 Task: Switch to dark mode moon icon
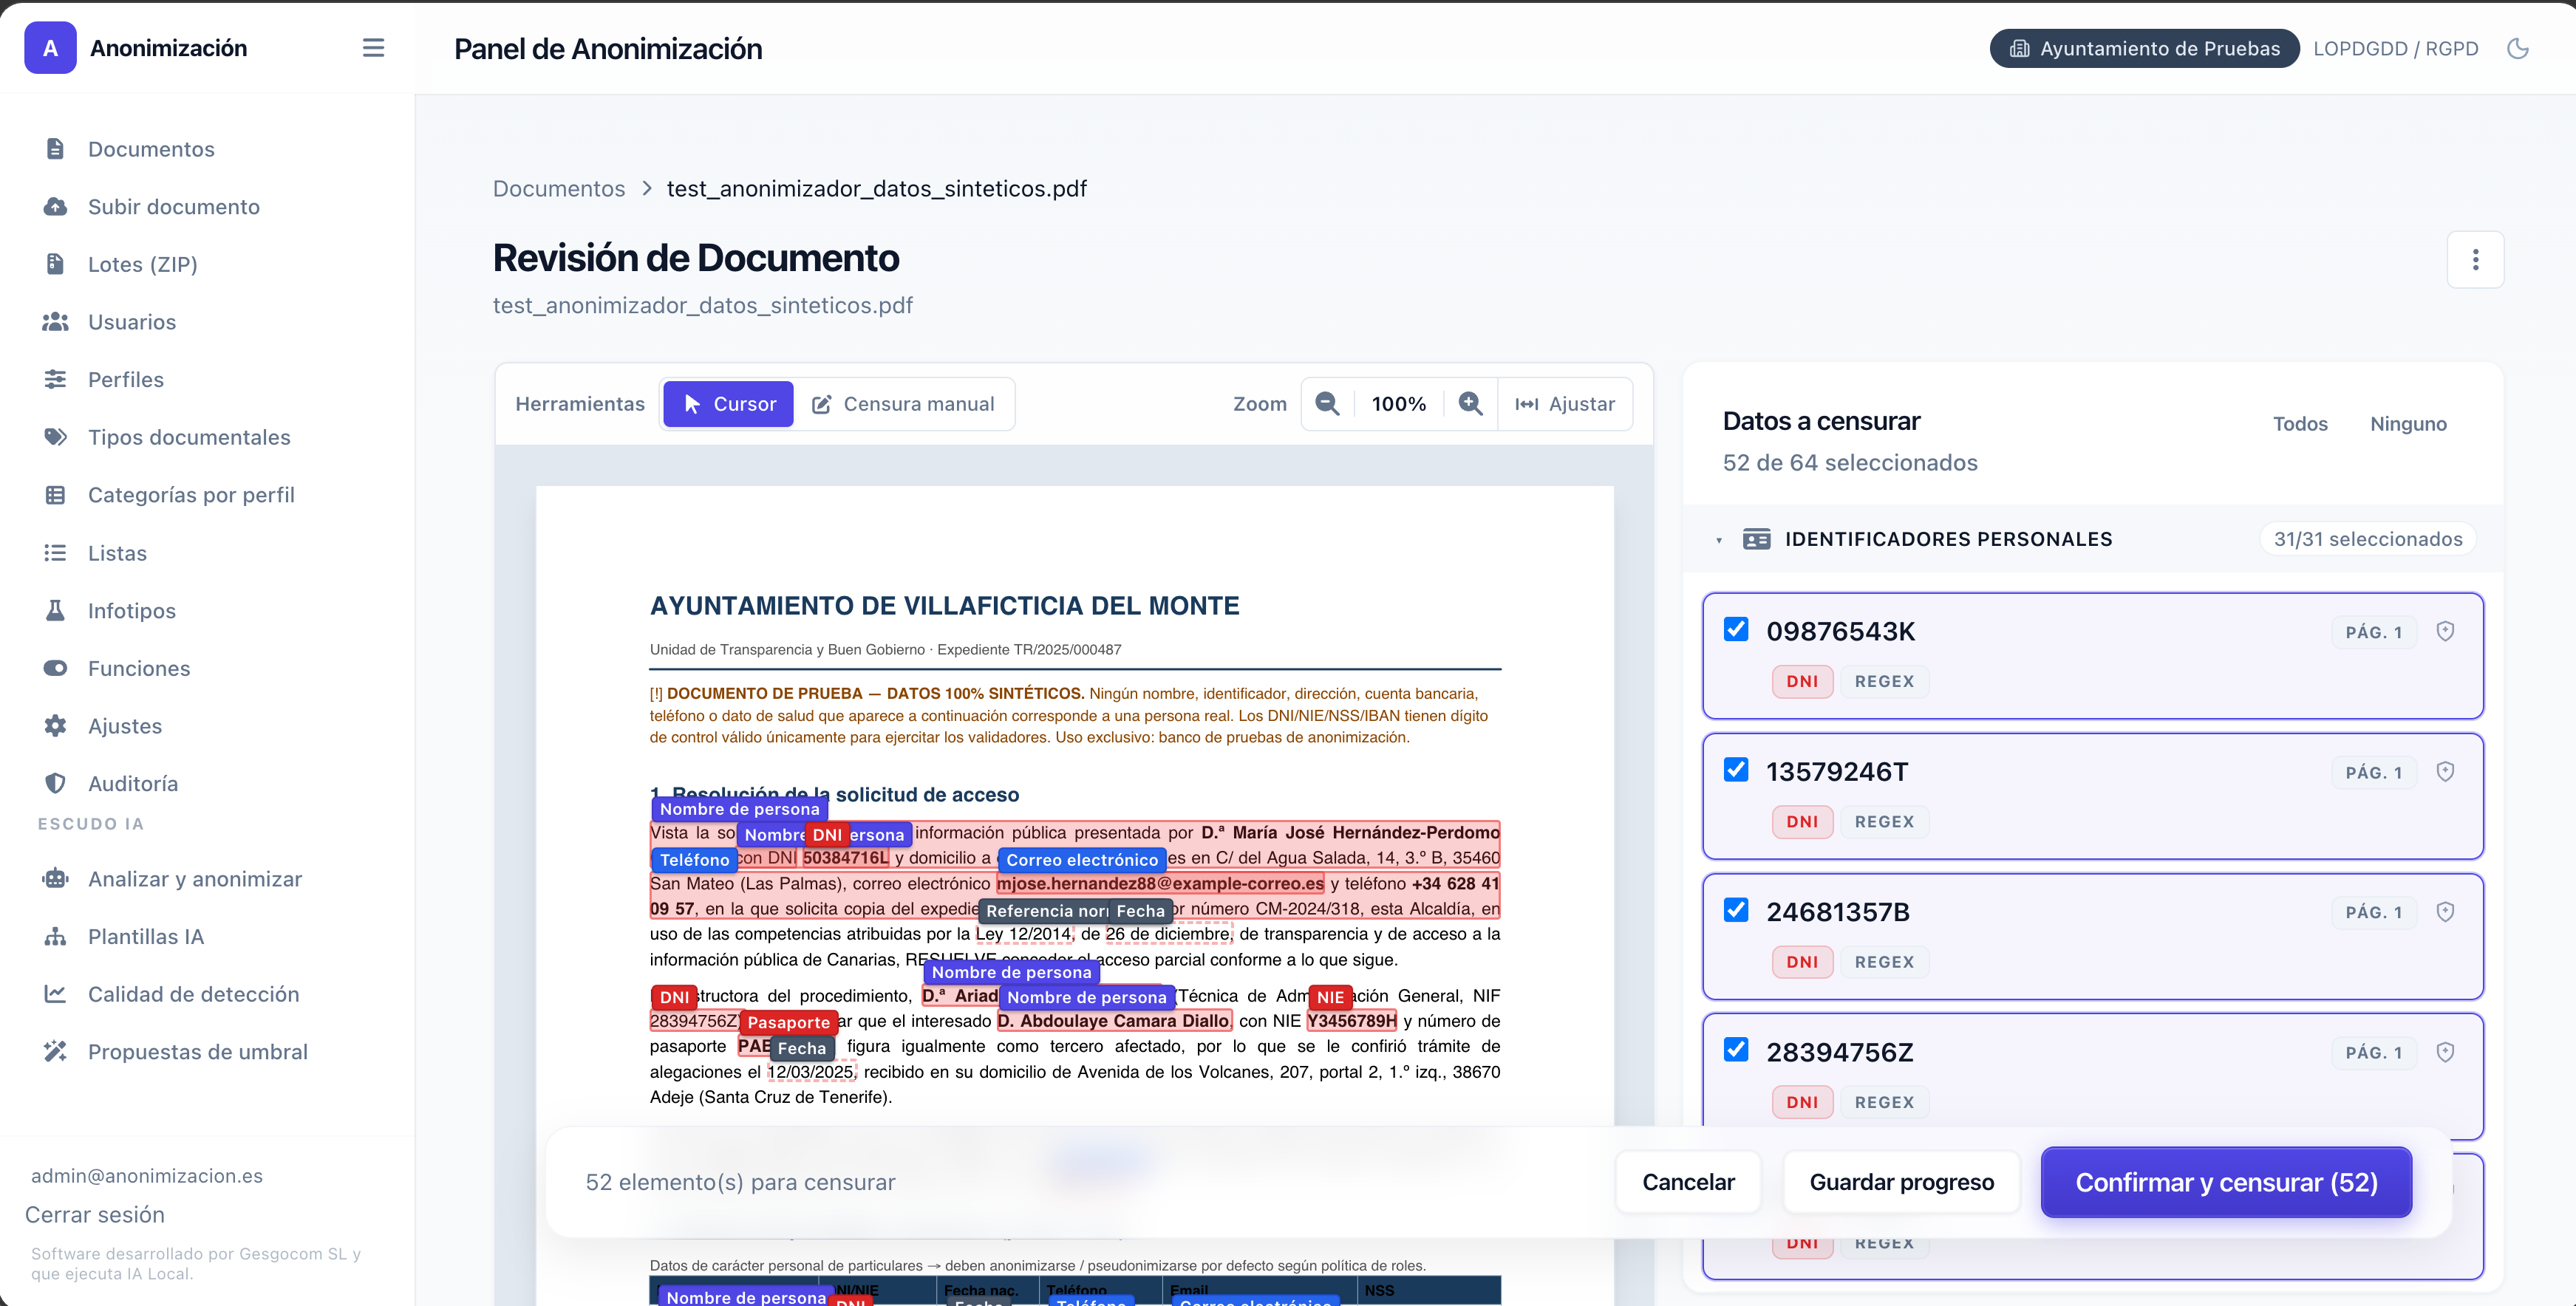2518,48
